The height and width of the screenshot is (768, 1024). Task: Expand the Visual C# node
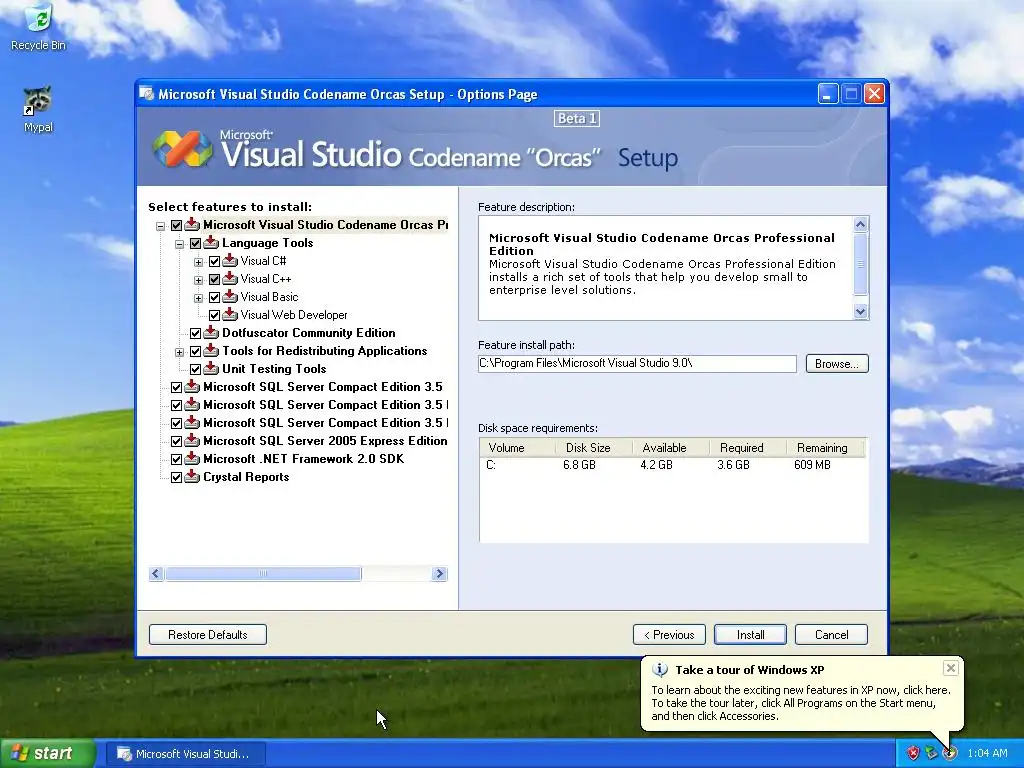199,262
